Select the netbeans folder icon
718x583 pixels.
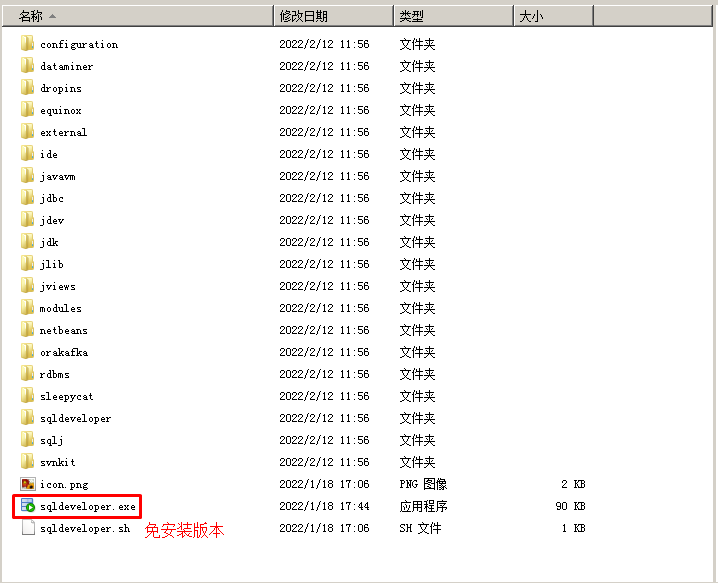(28, 330)
